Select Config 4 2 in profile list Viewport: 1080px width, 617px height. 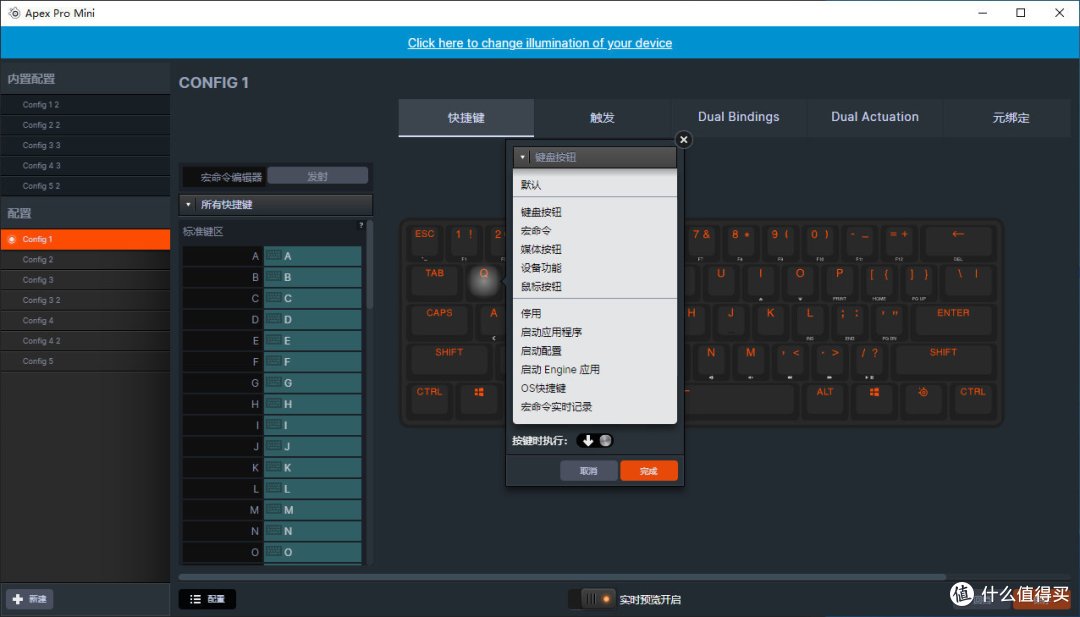pos(85,341)
